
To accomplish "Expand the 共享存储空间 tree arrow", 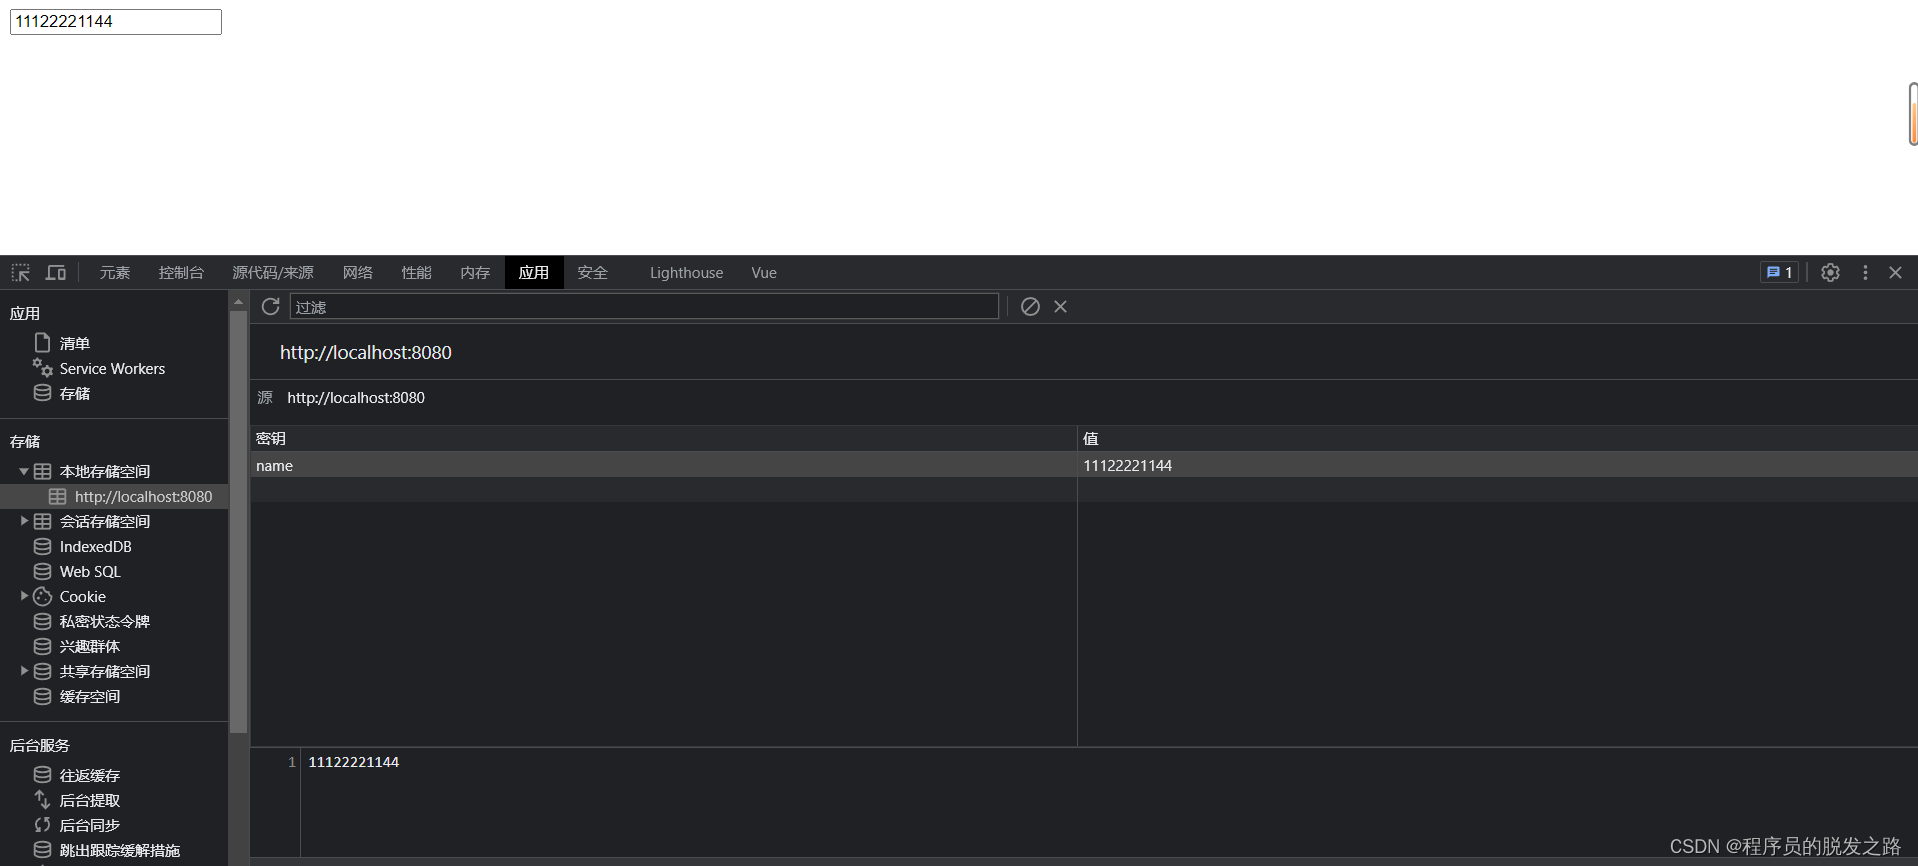I will coord(23,671).
